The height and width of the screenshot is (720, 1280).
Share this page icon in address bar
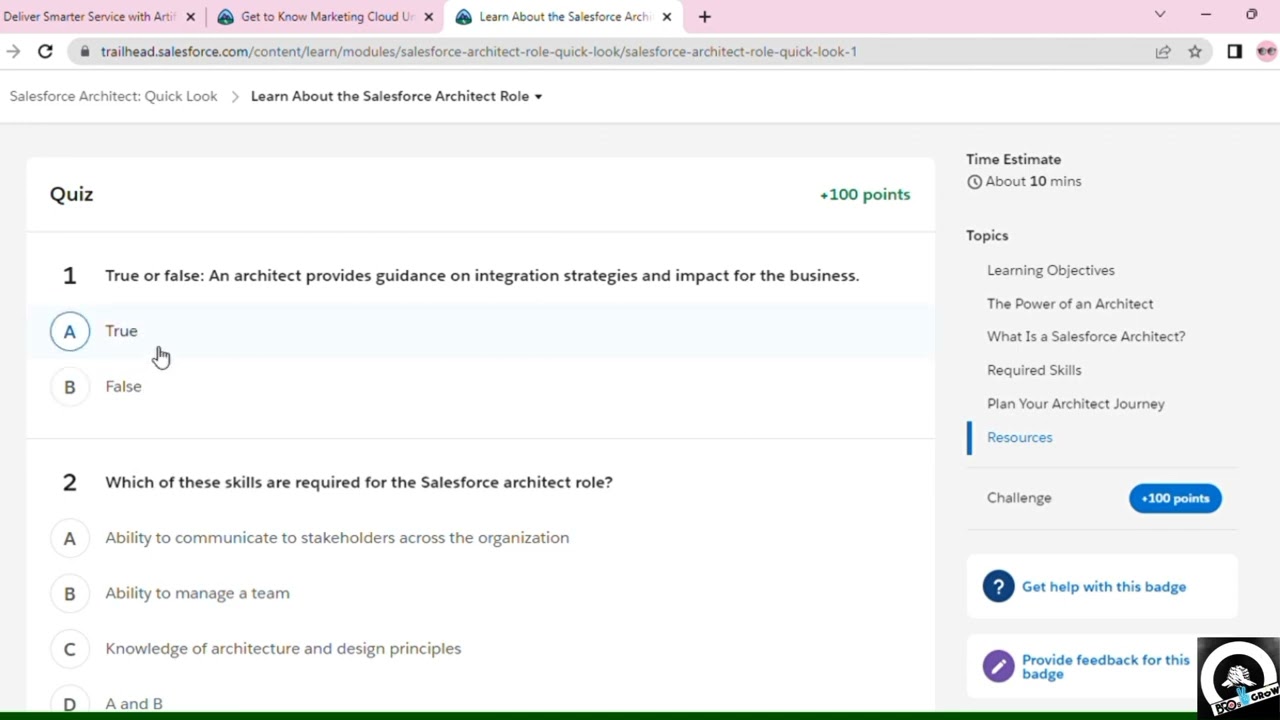1163,52
